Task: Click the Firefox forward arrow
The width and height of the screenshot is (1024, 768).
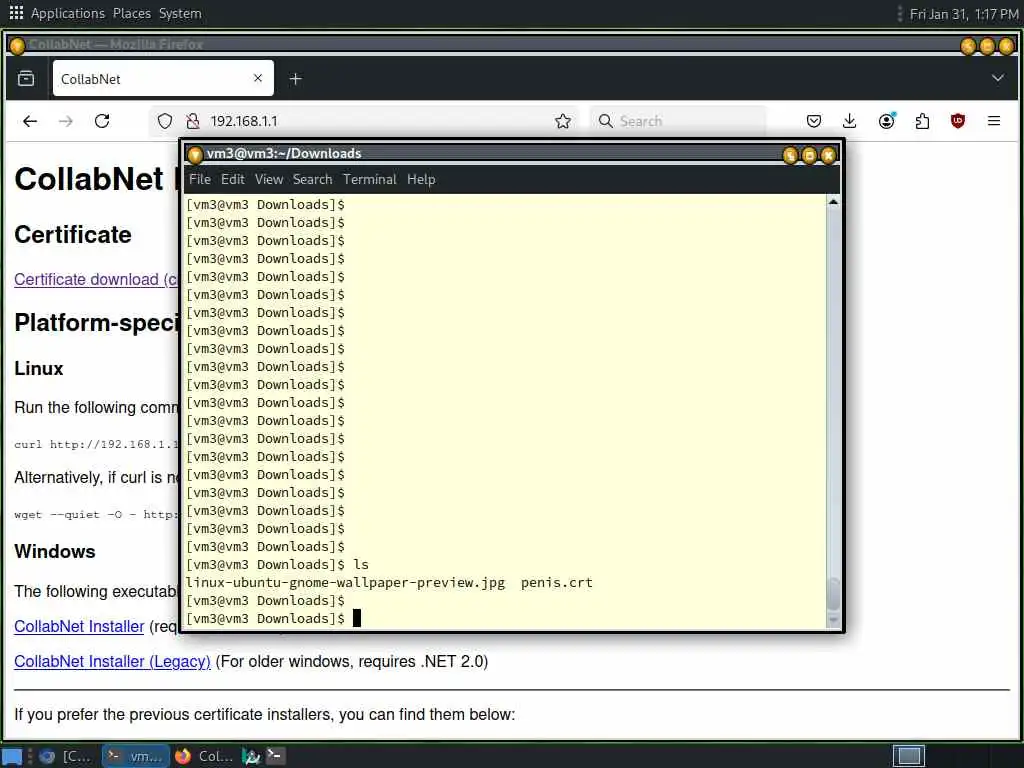Action: coord(65,121)
